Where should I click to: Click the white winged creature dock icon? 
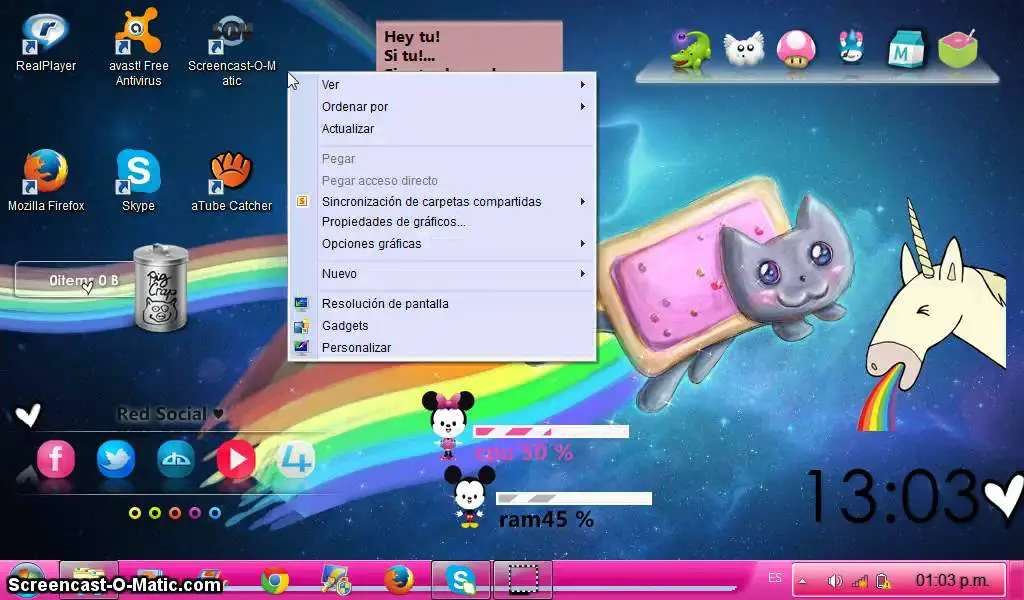[744, 49]
